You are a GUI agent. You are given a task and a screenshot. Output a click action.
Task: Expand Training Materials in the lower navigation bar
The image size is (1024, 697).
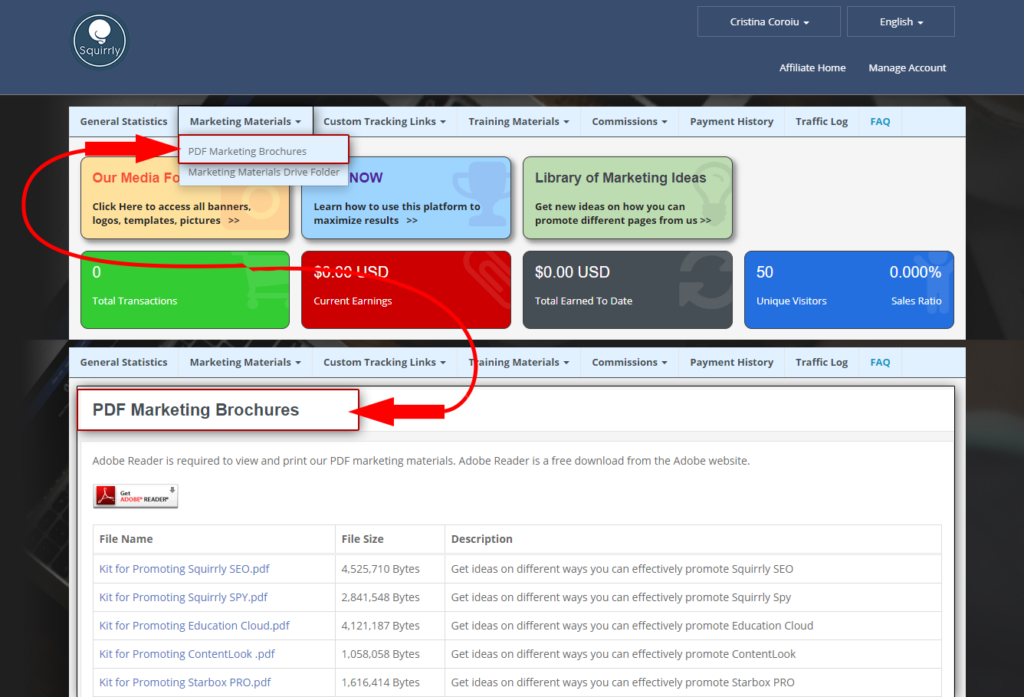tap(519, 362)
